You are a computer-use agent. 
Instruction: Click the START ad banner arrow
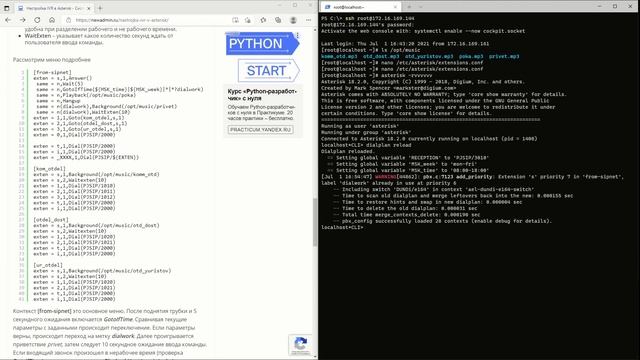coord(268,70)
